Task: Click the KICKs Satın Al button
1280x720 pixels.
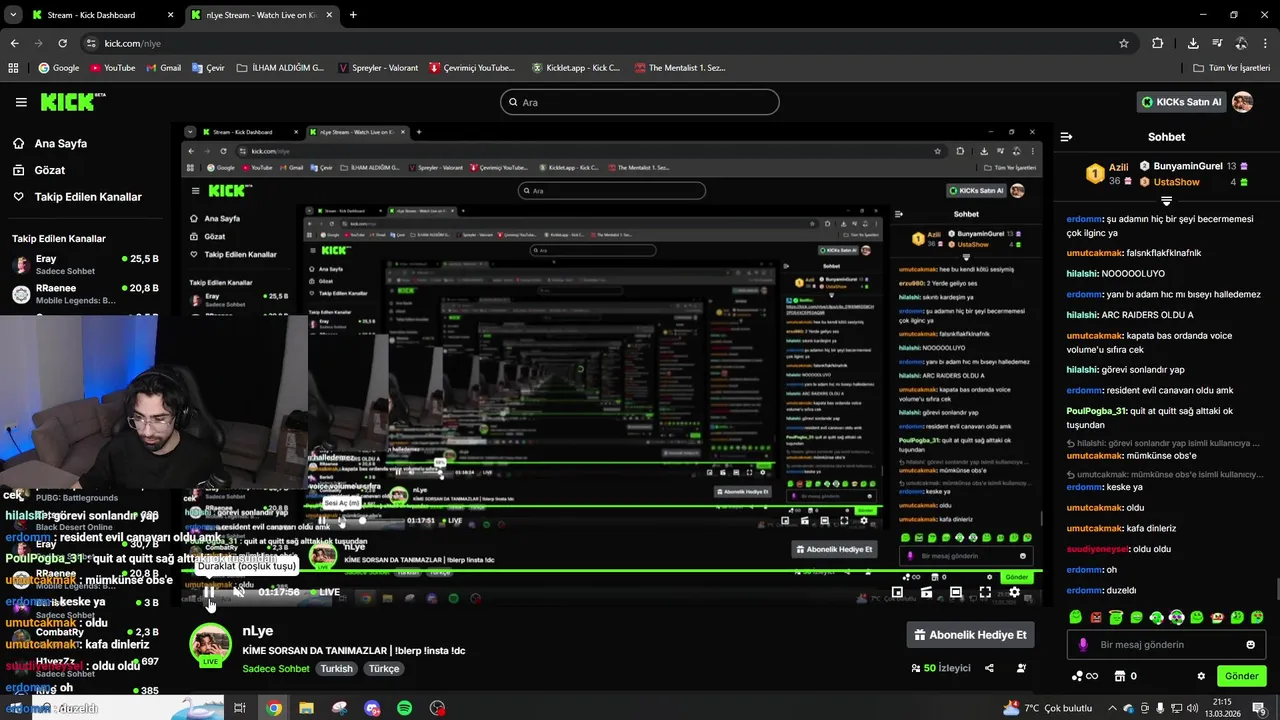Action: click(1181, 102)
